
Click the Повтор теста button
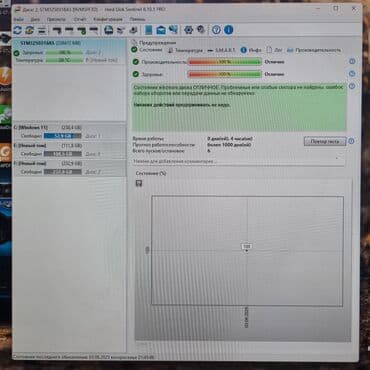(325, 141)
